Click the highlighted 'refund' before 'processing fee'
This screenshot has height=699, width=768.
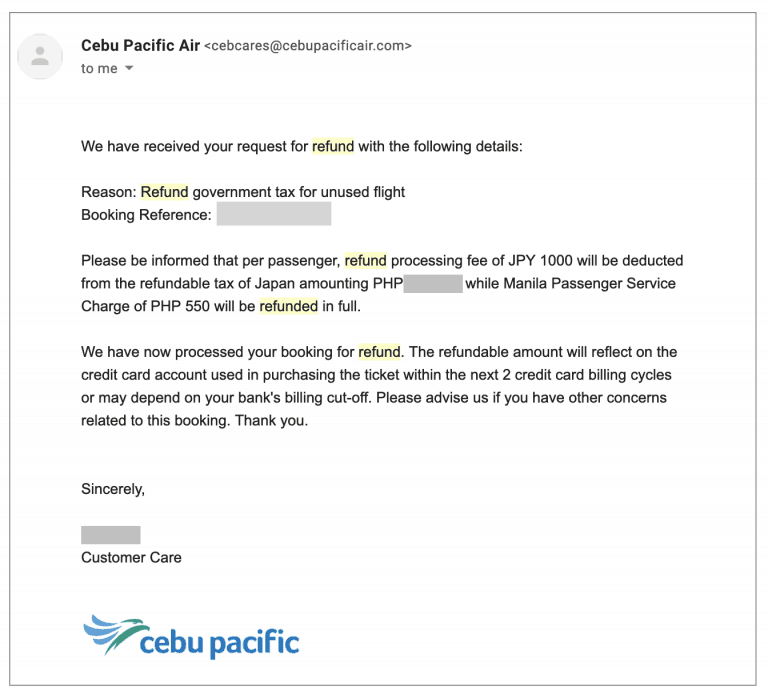(365, 261)
